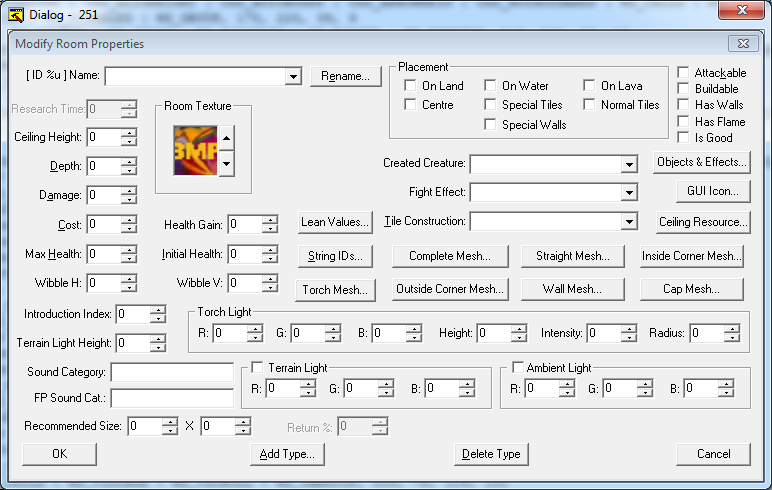
Task: Open Lean Values... dialog
Action: 335,222
